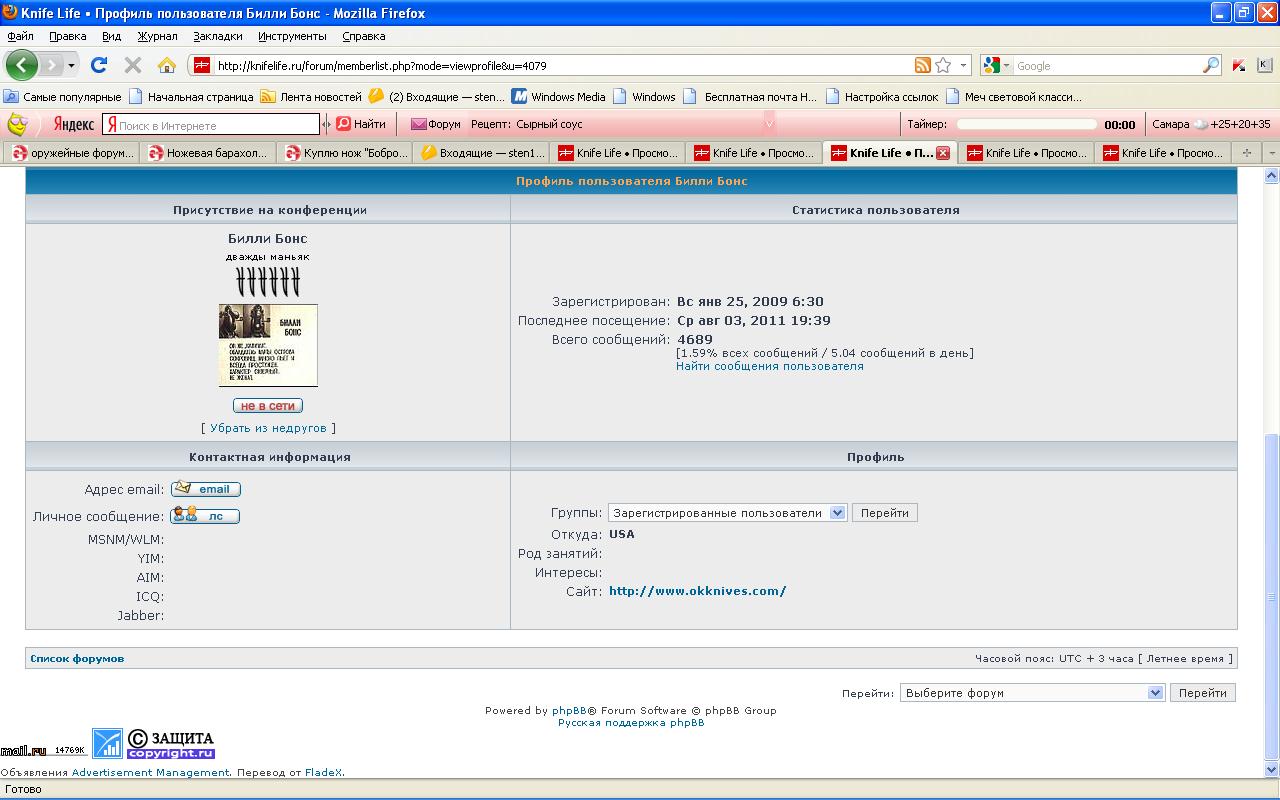Click the RSS feed icon in address bar
1280x800 pixels.
pyautogui.click(x=922, y=65)
